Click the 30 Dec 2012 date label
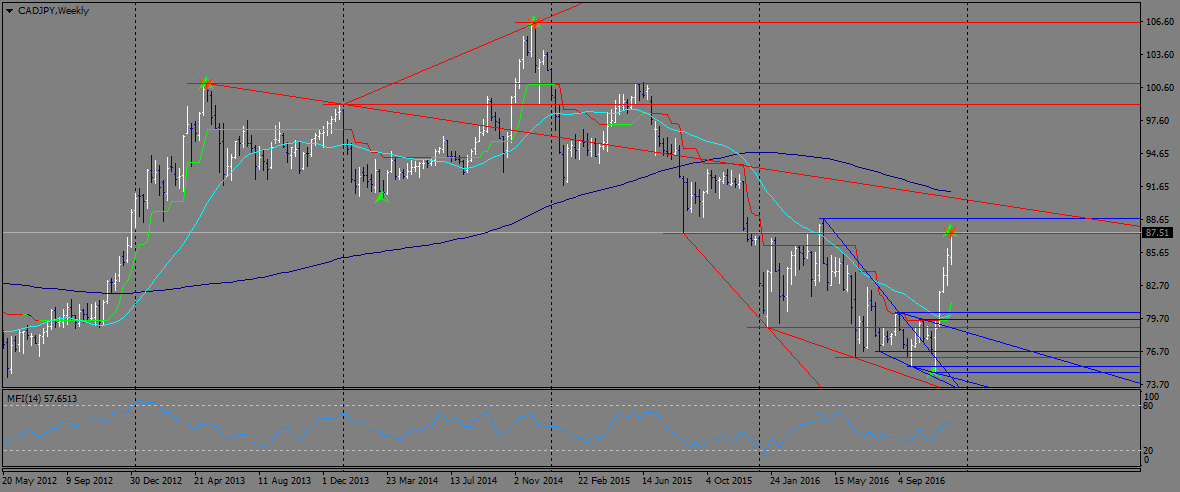This screenshot has width=1180, height=492. (x=157, y=479)
